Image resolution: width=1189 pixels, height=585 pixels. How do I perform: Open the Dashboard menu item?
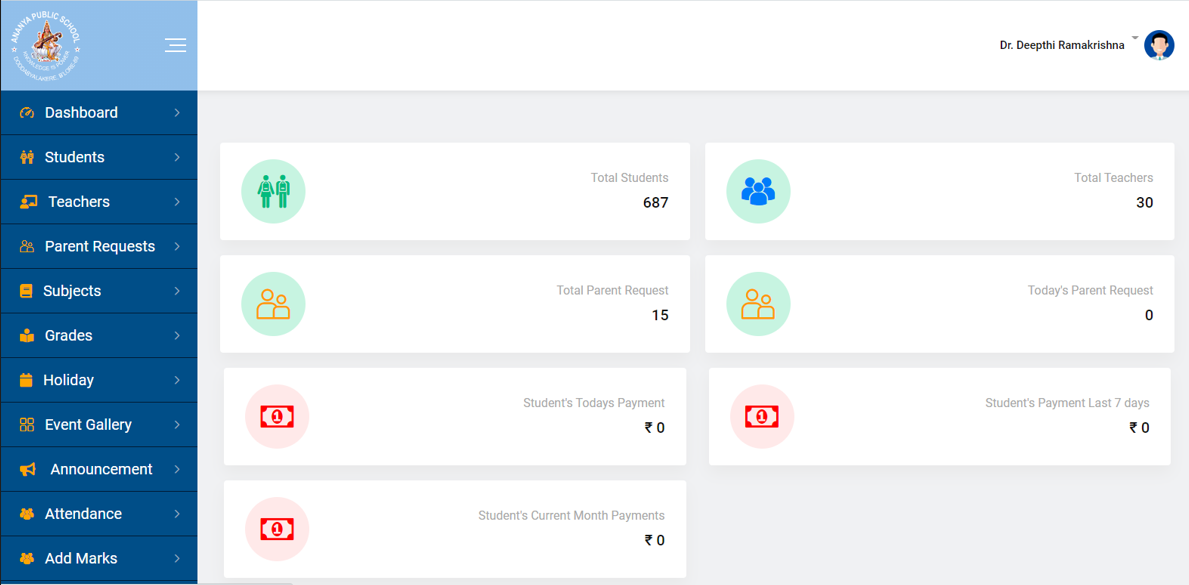click(x=81, y=113)
